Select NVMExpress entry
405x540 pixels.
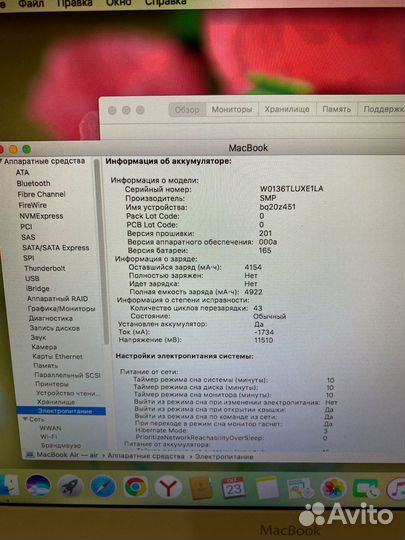(41, 216)
